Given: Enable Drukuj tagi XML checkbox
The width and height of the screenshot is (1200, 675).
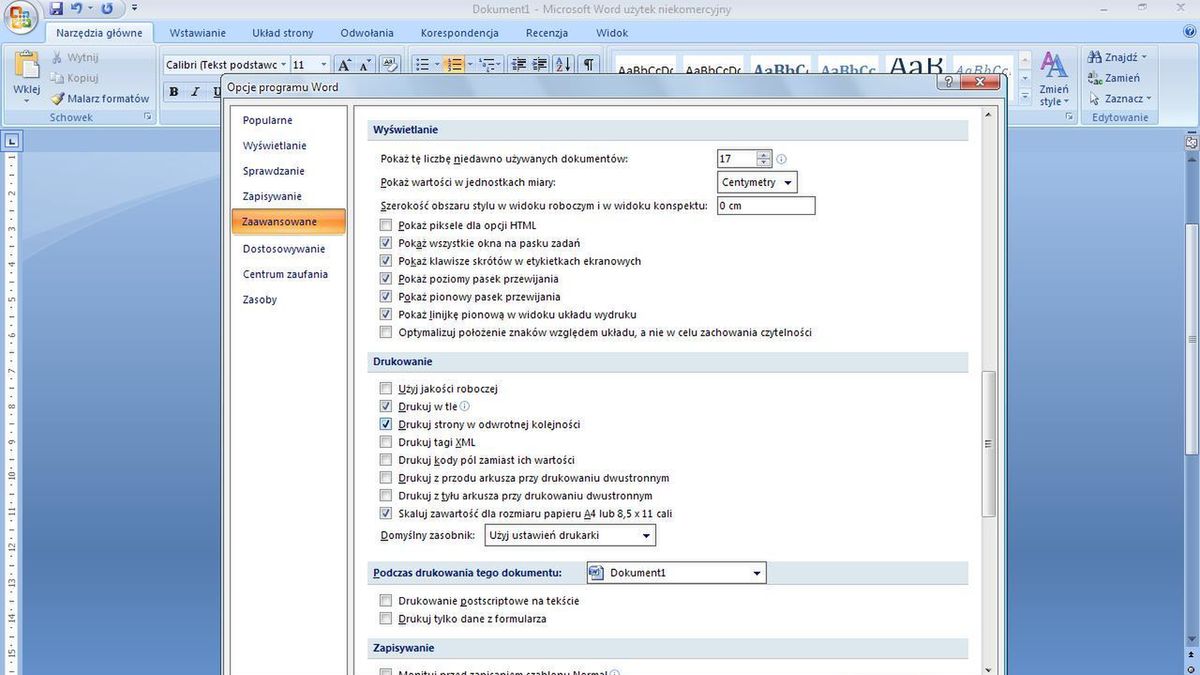Looking at the screenshot, I should [x=386, y=442].
